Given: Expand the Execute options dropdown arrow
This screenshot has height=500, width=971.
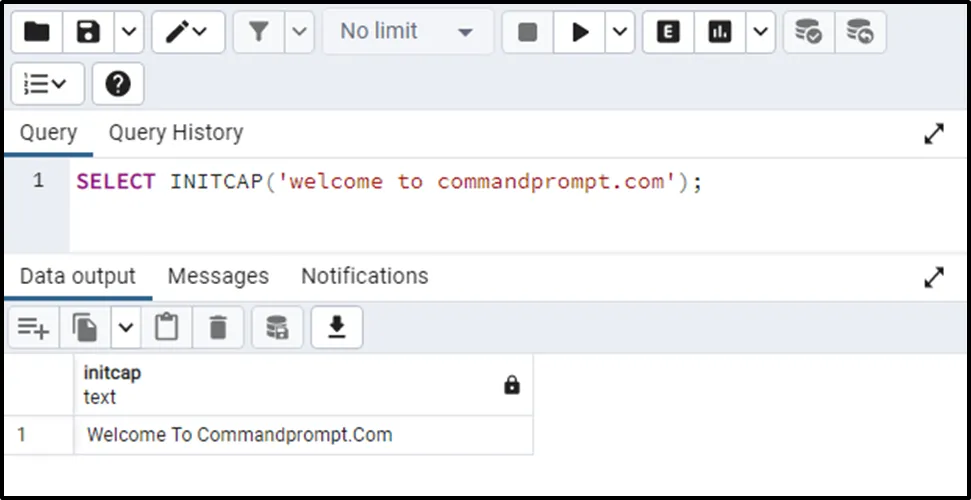Looking at the screenshot, I should (620, 32).
